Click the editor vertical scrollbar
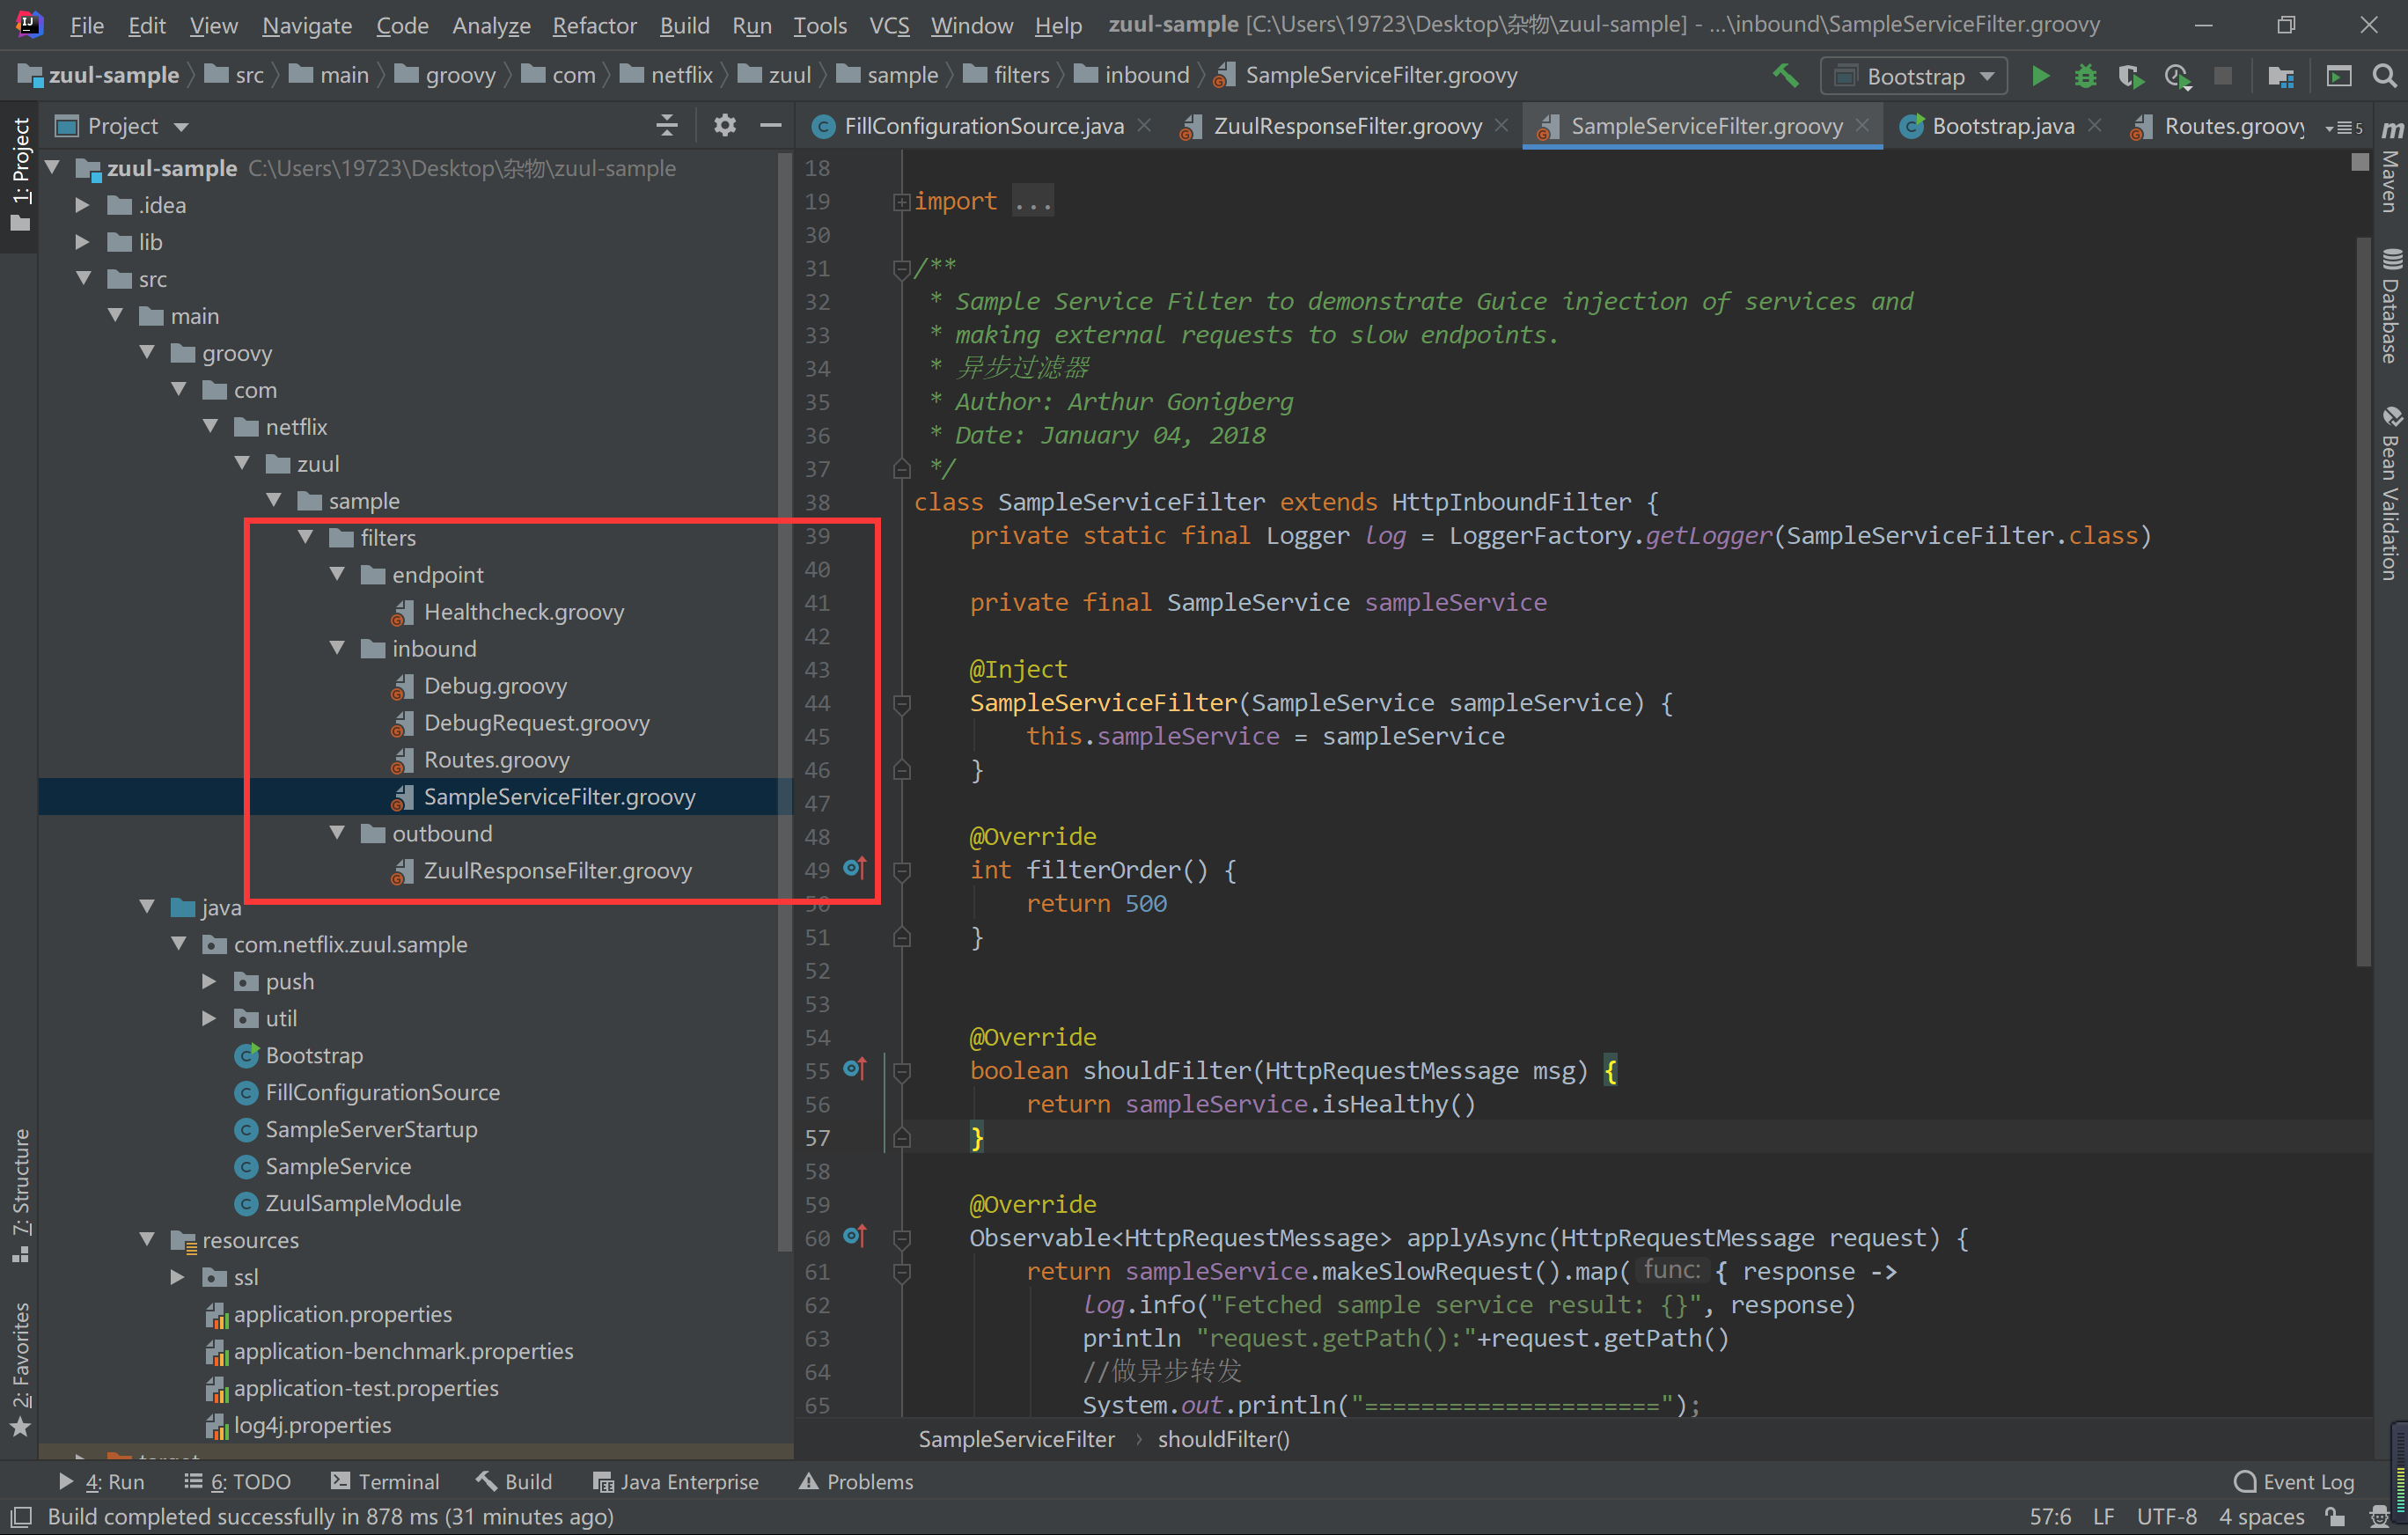The height and width of the screenshot is (1535, 2408). coord(2363,600)
